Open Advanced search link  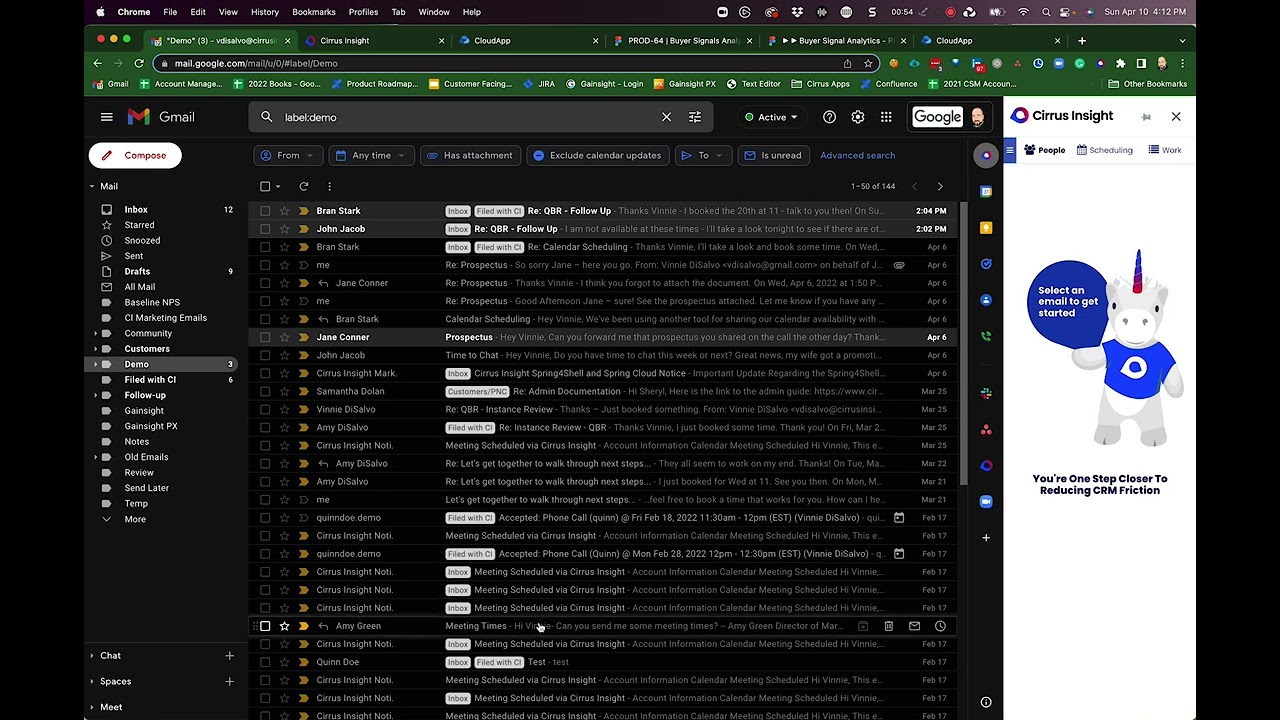tap(857, 155)
